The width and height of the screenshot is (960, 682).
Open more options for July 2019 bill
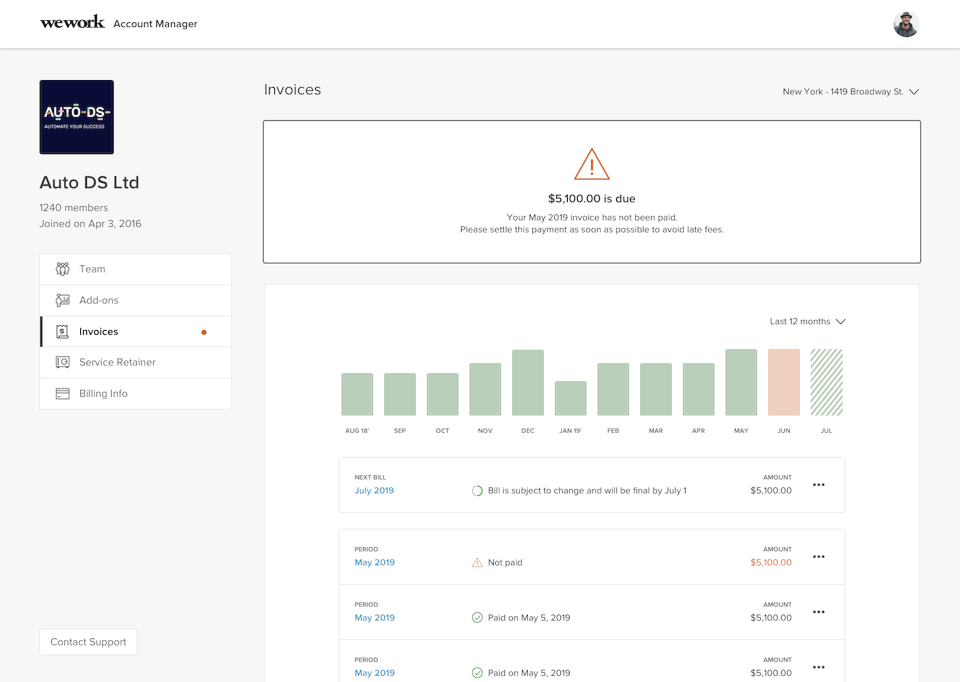[819, 485]
